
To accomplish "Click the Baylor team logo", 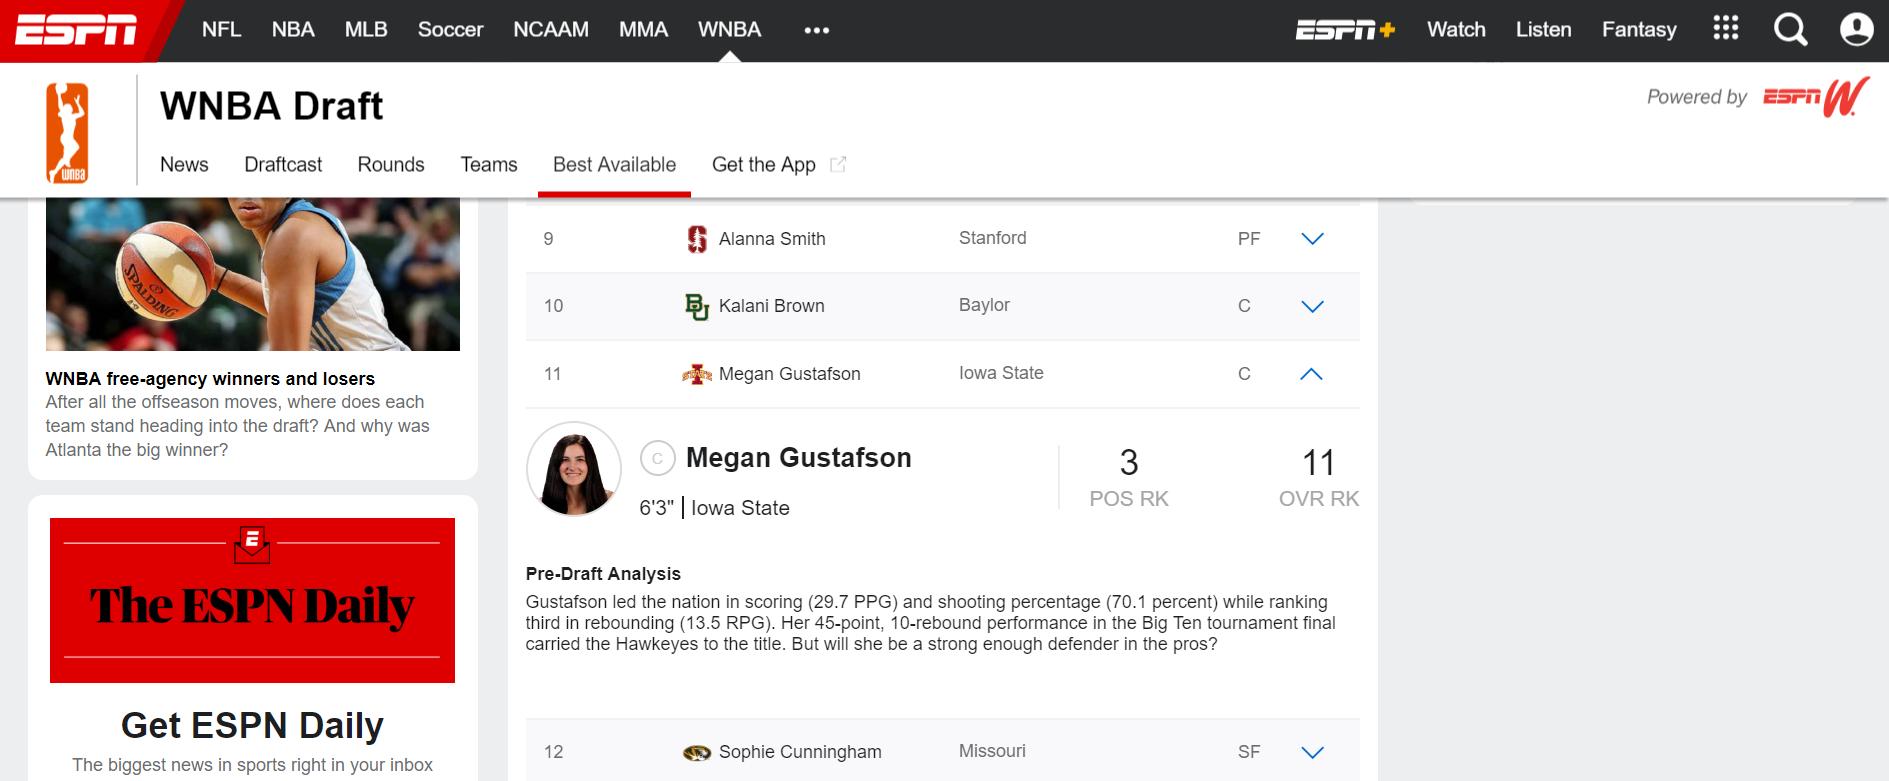I will pos(697,306).
